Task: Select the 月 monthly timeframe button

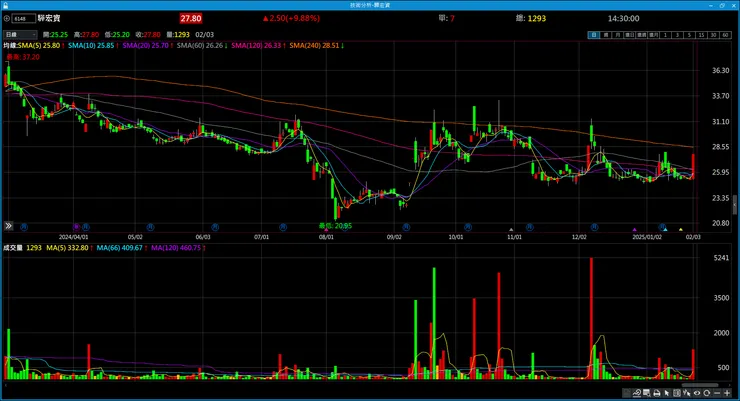Action: pos(617,35)
